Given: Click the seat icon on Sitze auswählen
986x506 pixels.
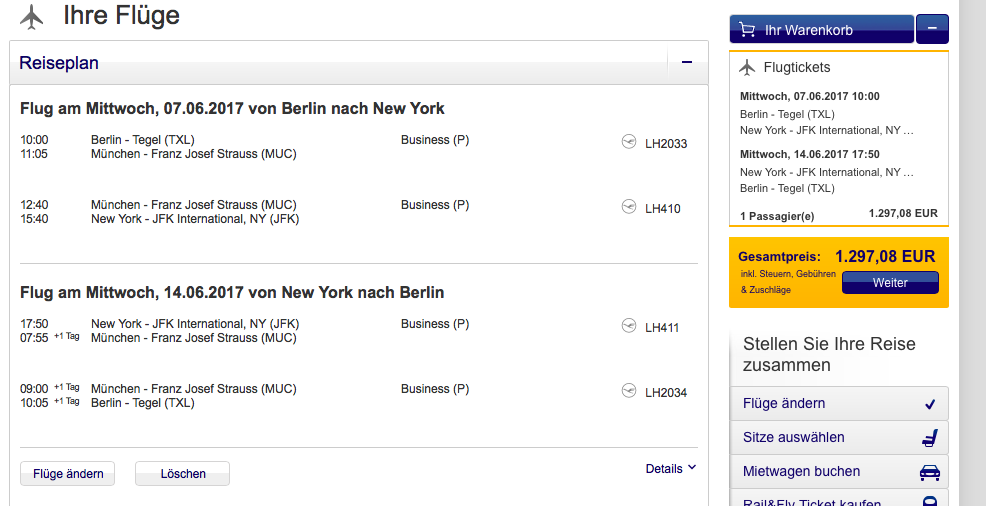Looking at the screenshot, I should [x=929, y=438].
